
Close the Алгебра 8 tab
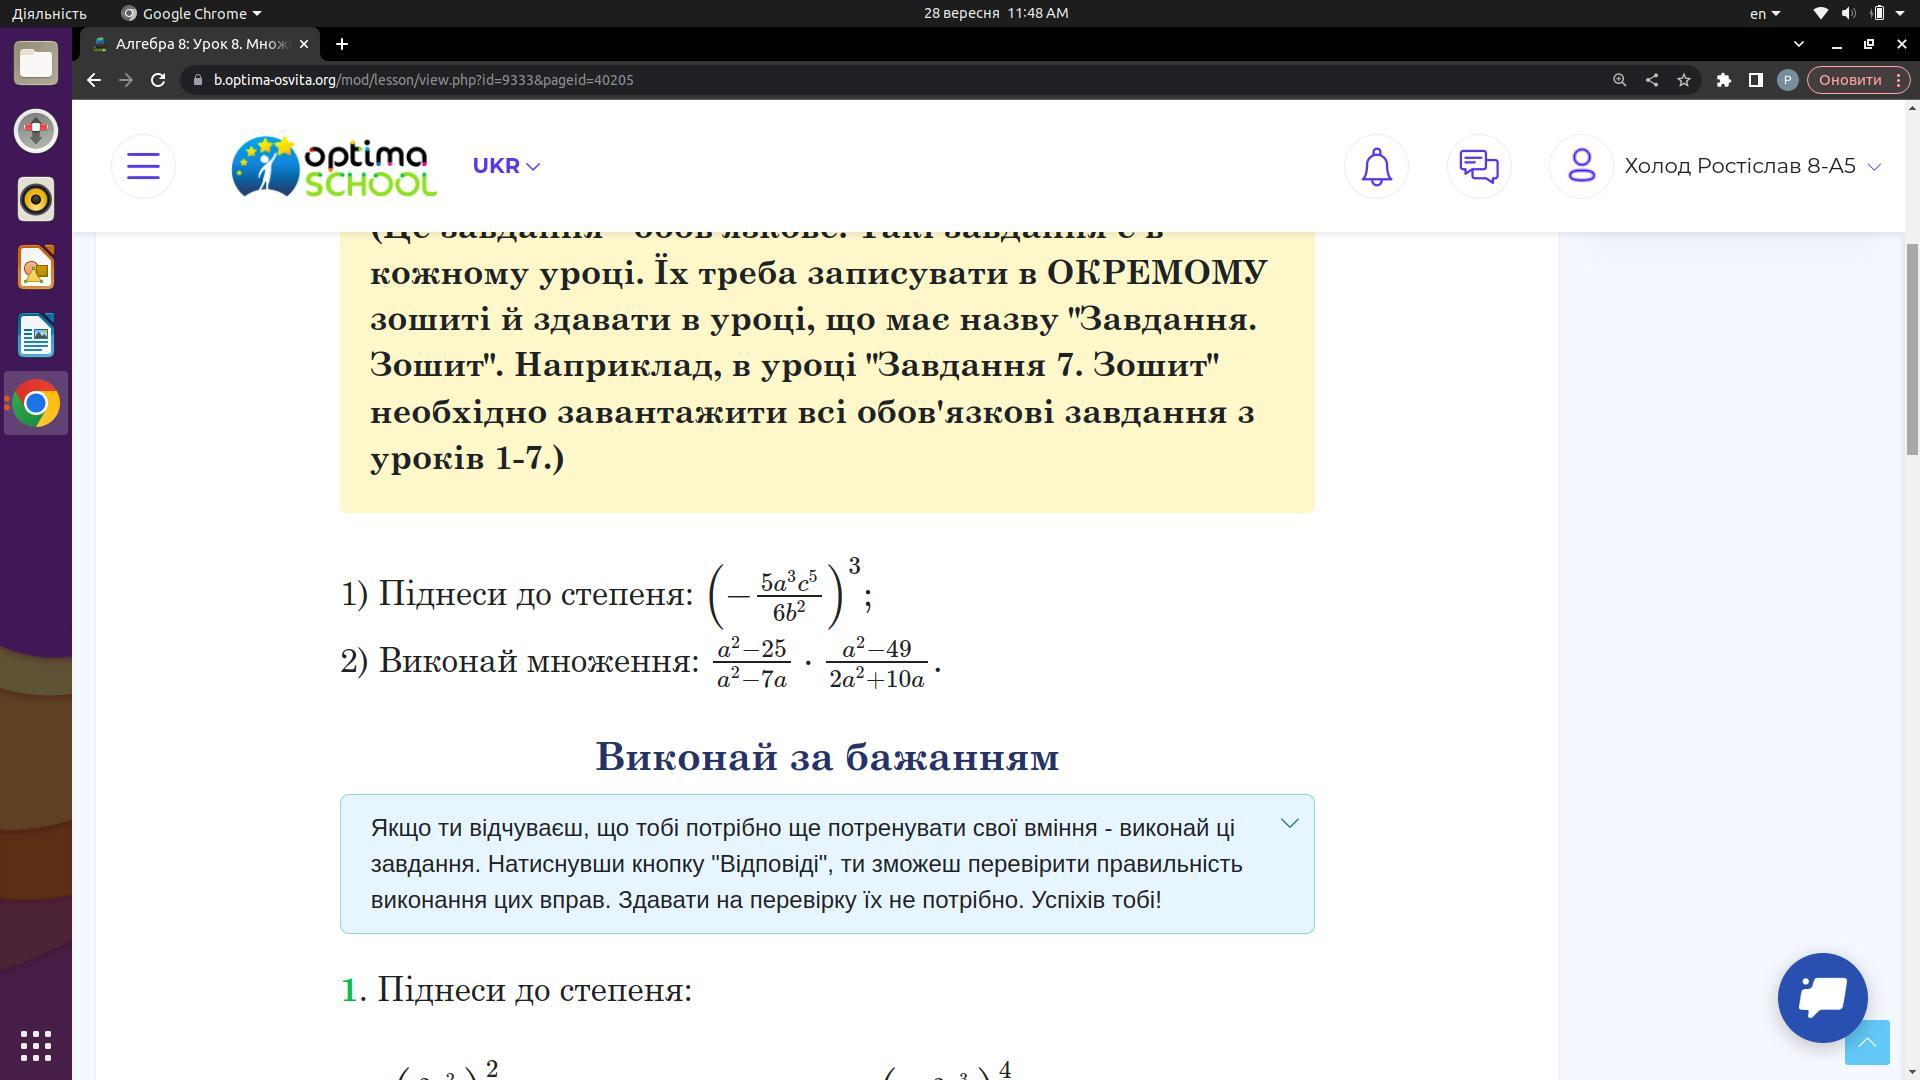(304, 44)
